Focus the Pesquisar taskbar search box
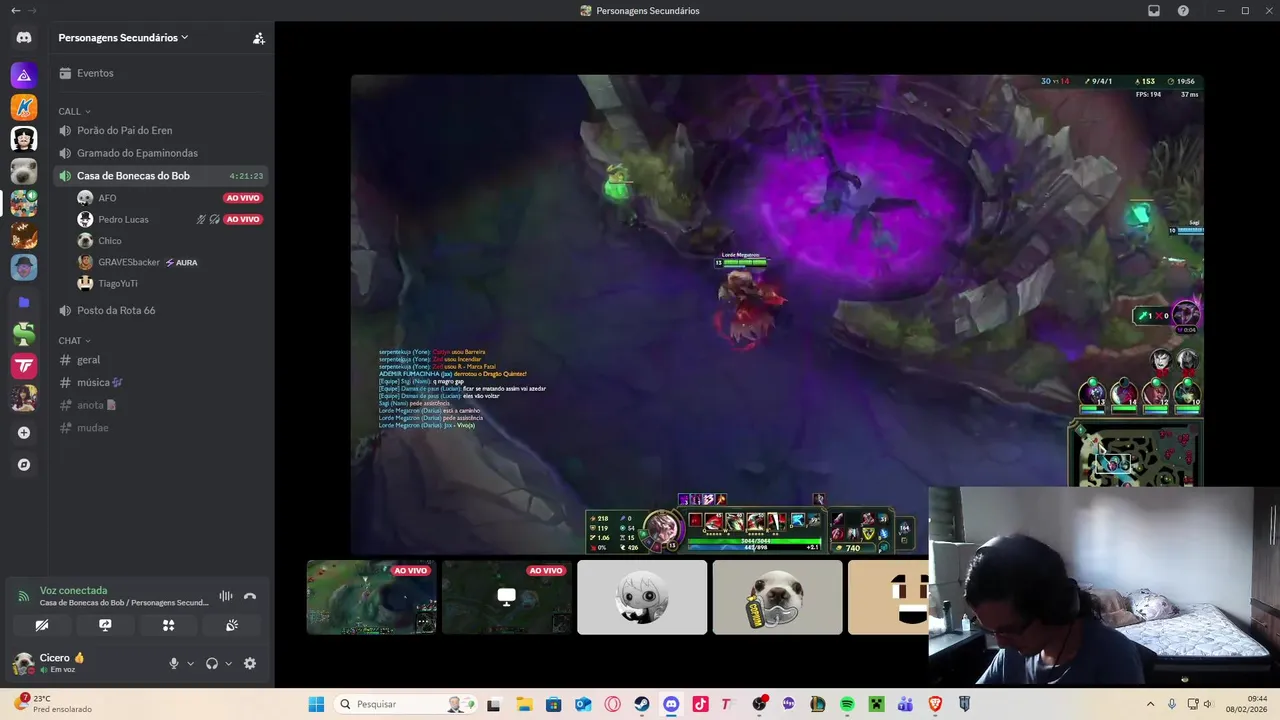Viewport: 1280px width, 720px height. (403, 704)
